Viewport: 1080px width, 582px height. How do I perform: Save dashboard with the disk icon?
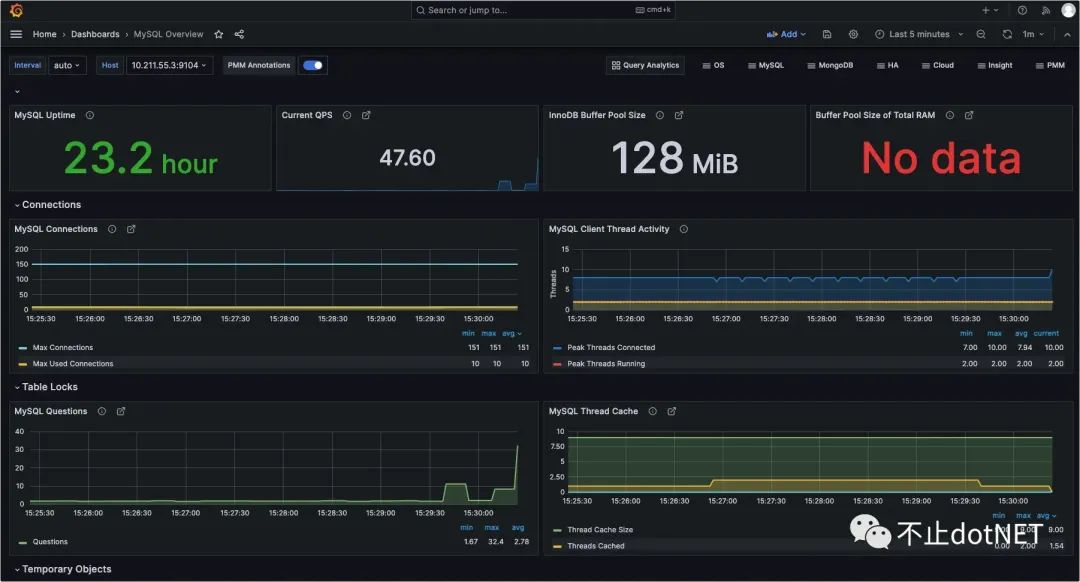point(827,34)
